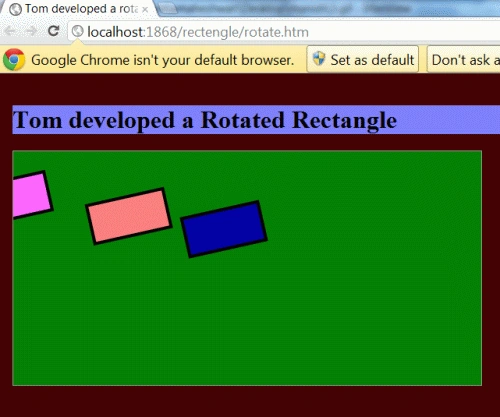Select the 'Tom developed a rota' browser tab
This screenshot has height=417, width=500.
[78, 9]
